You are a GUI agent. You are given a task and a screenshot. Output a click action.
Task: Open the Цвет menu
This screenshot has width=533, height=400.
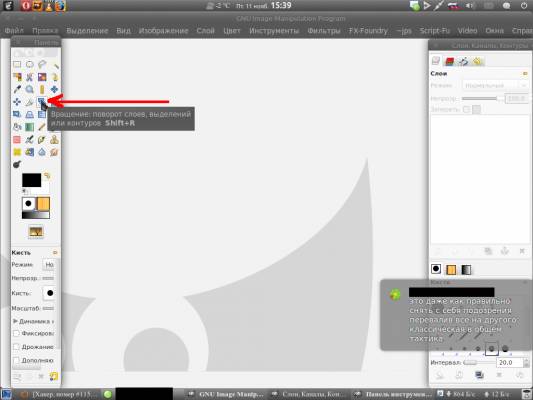coord(232,31)
